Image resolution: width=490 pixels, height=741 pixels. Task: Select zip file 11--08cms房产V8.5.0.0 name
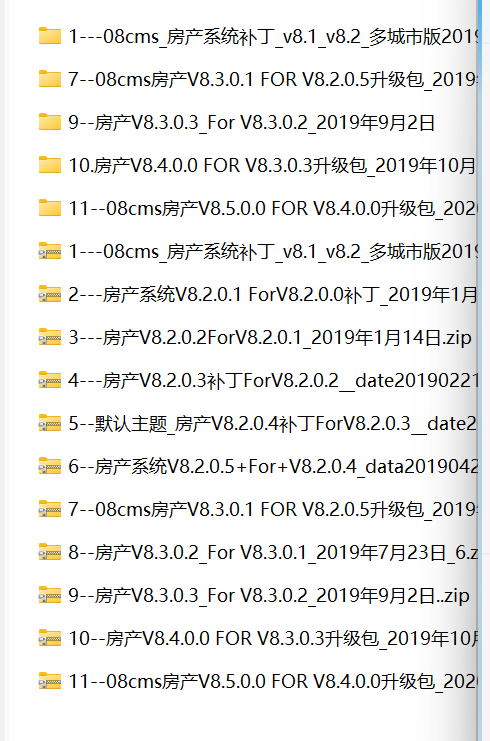pos(273,681)
